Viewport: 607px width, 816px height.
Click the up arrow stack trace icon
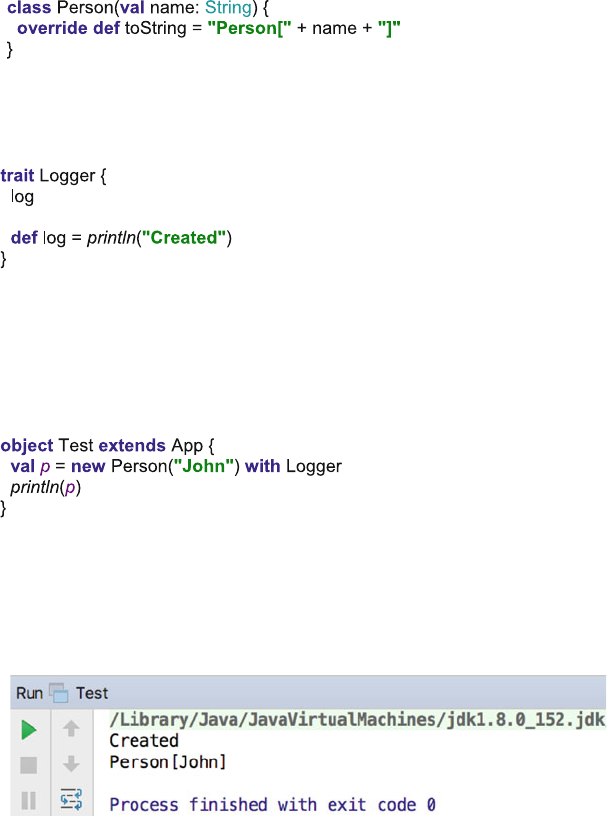[x=71, y=729]
